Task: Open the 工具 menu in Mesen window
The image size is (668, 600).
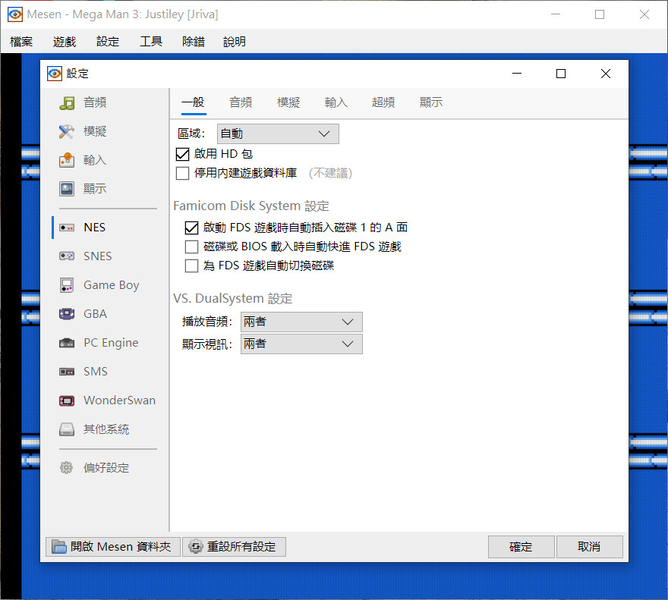Action: [151, 42]
